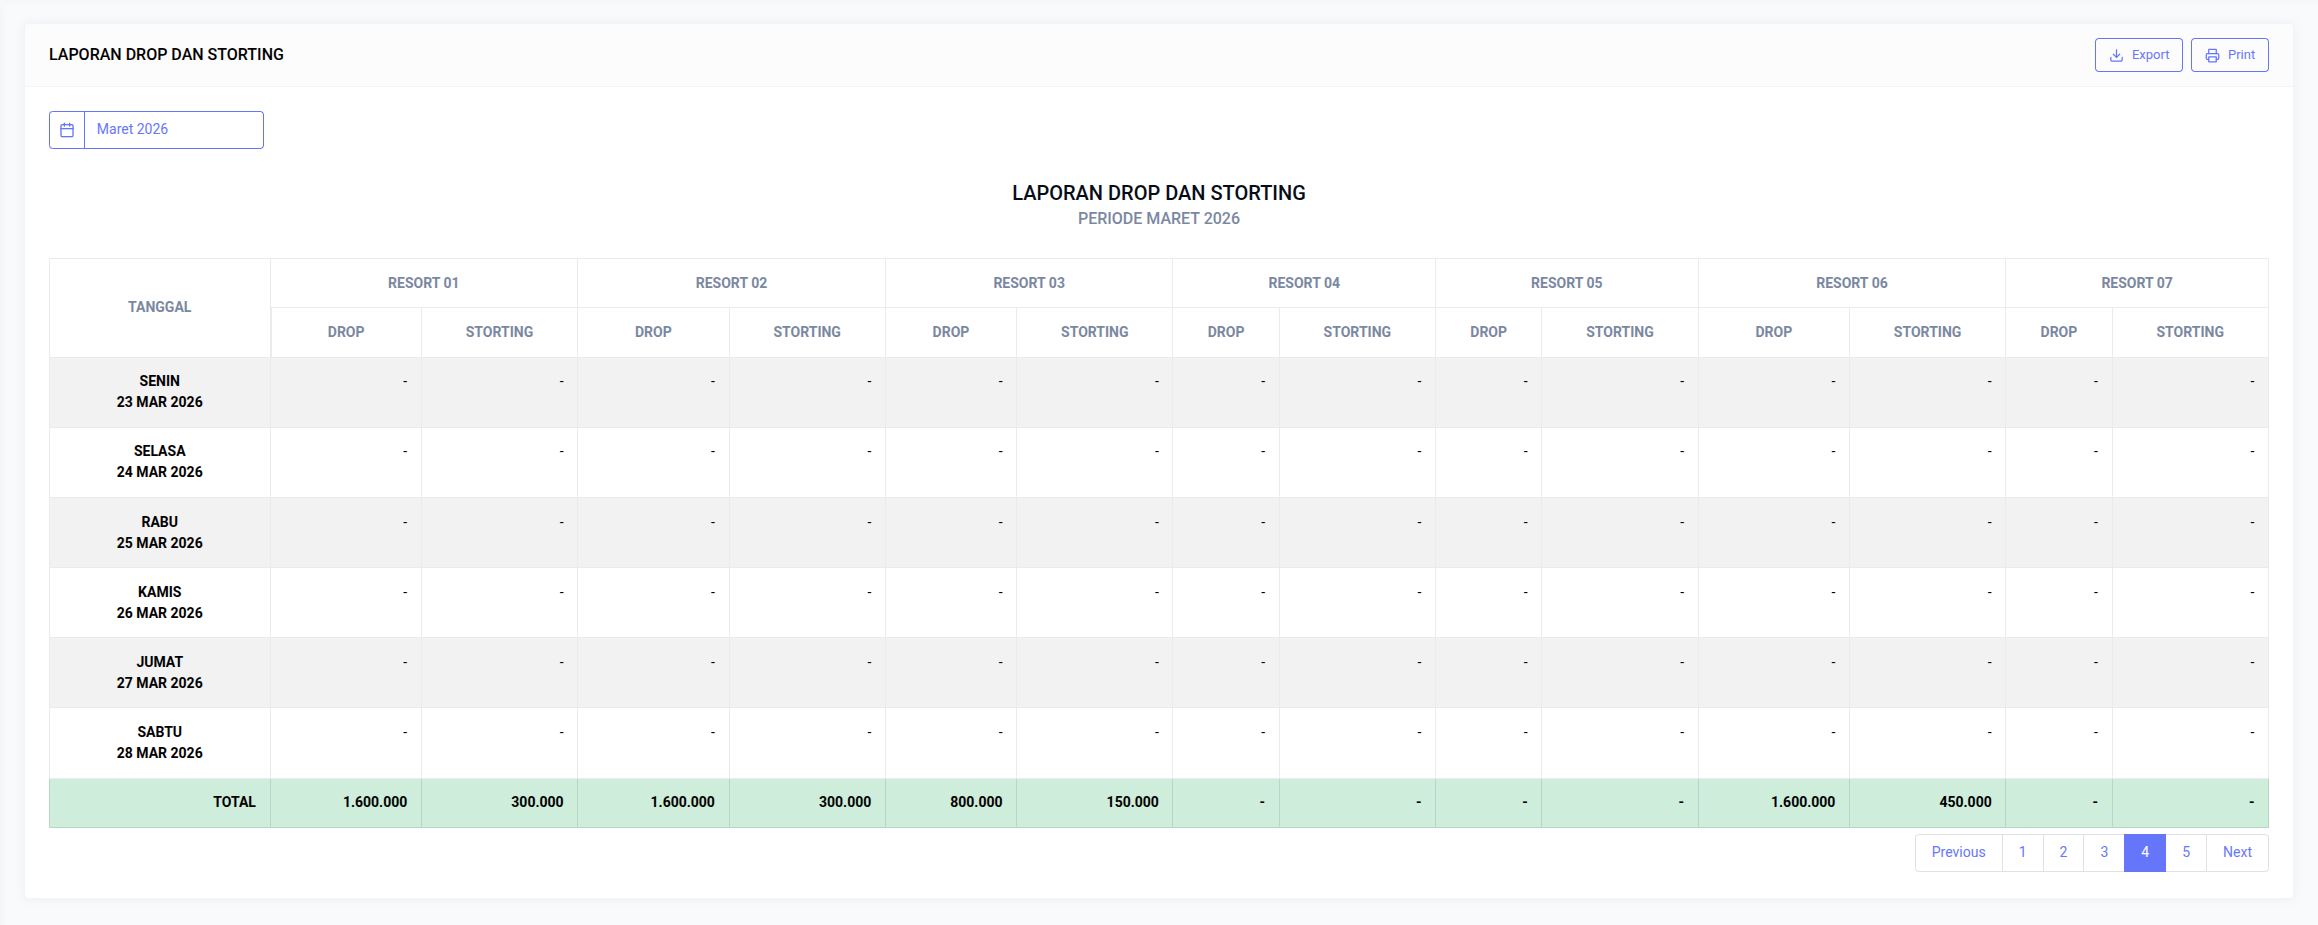Screen dimensions: 2318x925
Task: Go to the Previous page
Action: click(1957, 852)
